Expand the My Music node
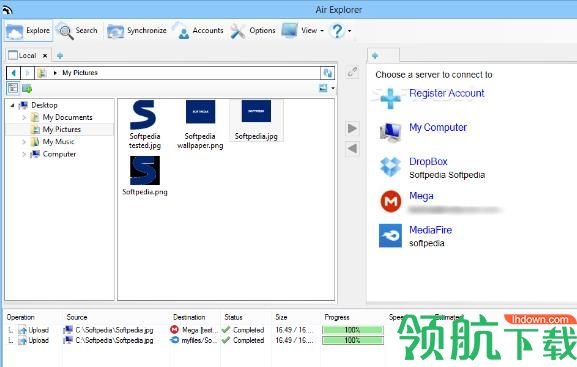The height and width of the screenshot is (367, 577). point(24,142)
